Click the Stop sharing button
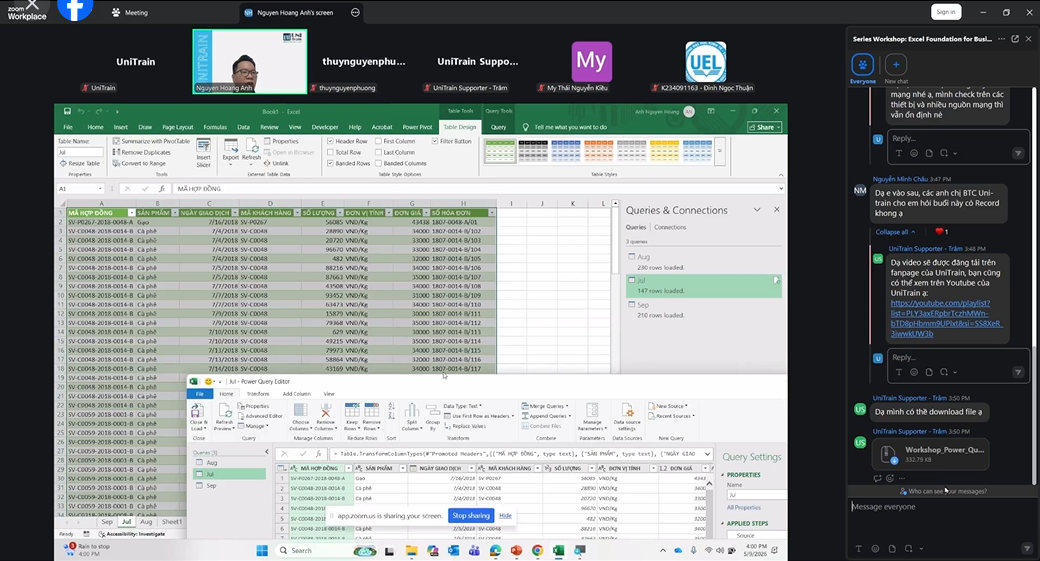 pos(471,515)
